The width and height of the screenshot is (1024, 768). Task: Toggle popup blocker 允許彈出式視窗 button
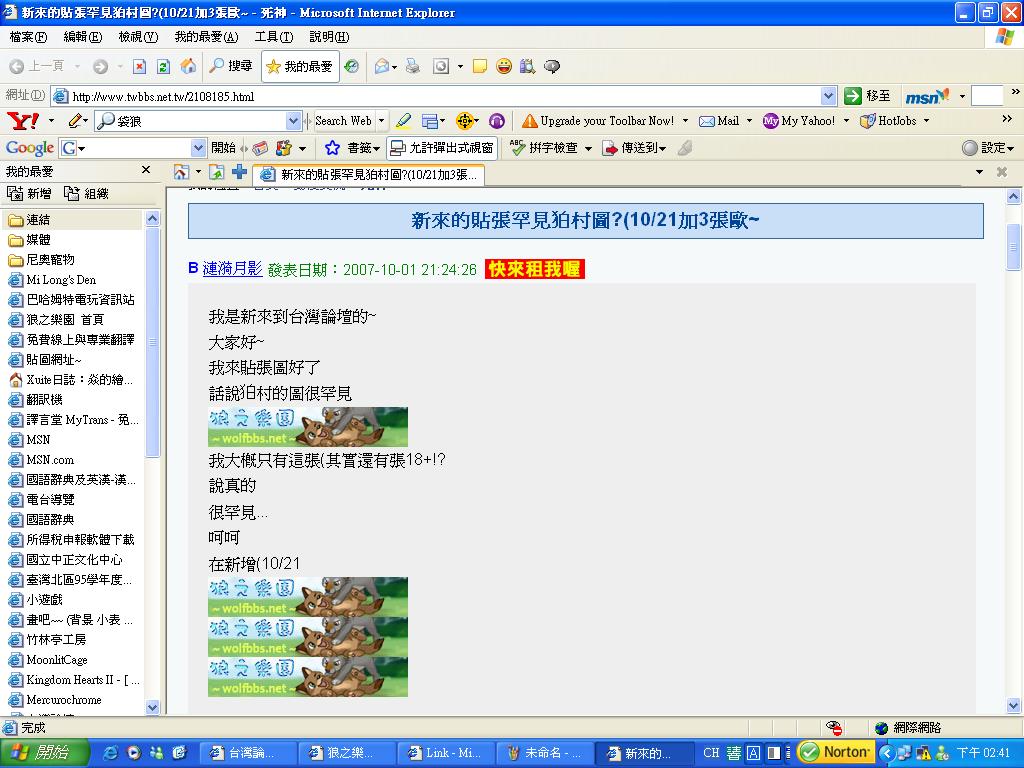click(x=442, y=148)
